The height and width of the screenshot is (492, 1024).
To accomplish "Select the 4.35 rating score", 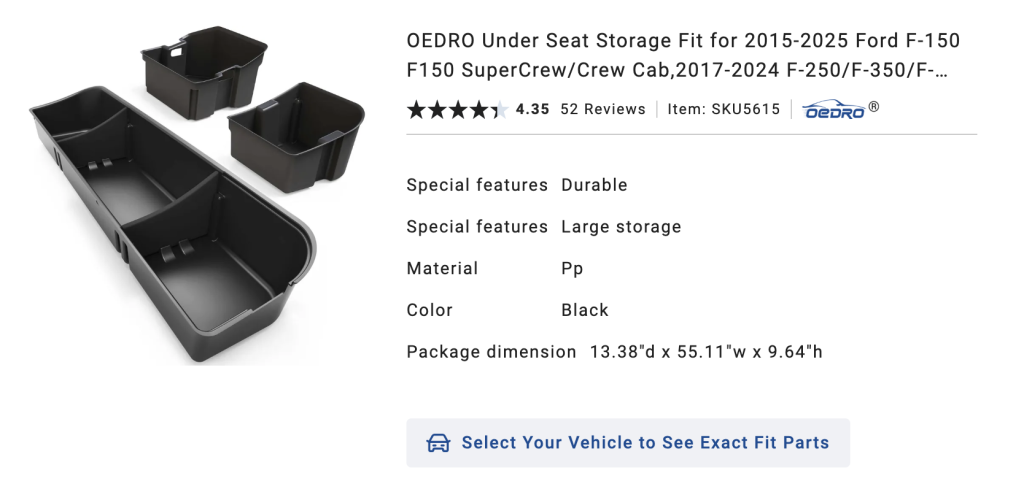I will pos(533,110).
